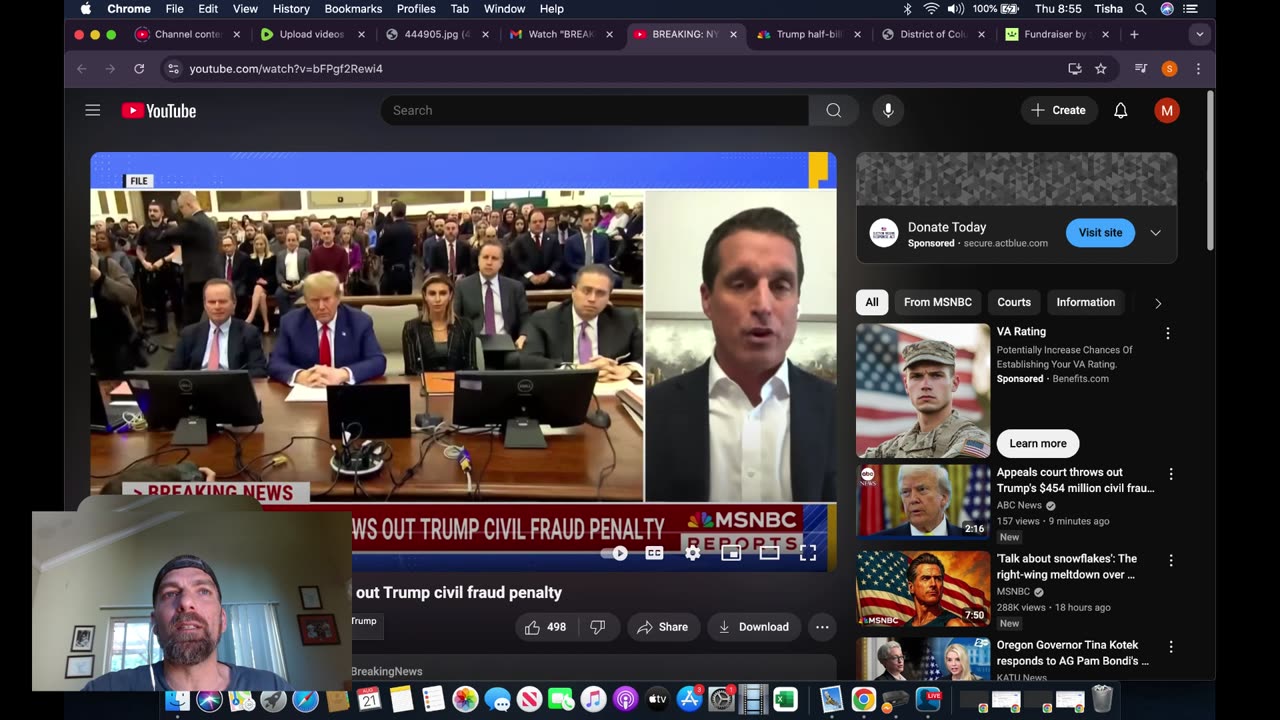Start voice search with the microphone

click(x=888, y=110)
